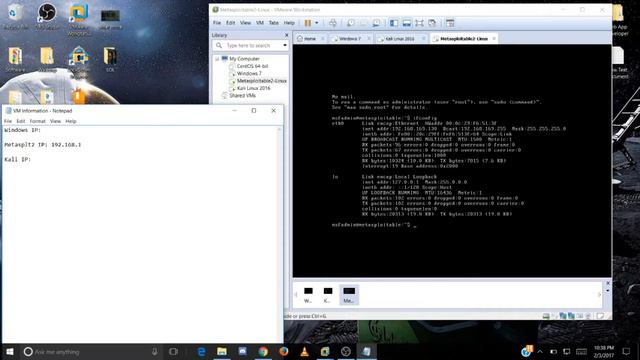Viewport: 640px width, 360px height.
Task: Close the Metasploitable2-Linux tab
Action: pos(494,38)
